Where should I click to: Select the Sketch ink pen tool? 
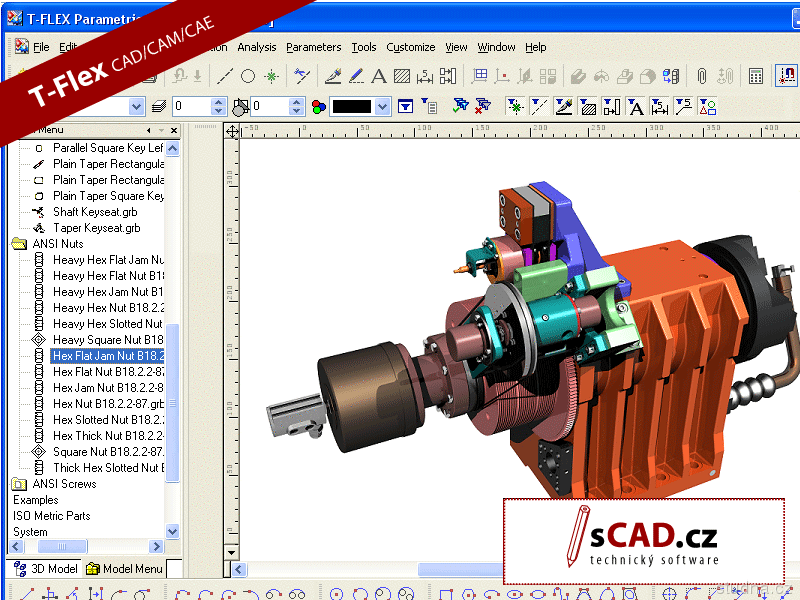333,77
